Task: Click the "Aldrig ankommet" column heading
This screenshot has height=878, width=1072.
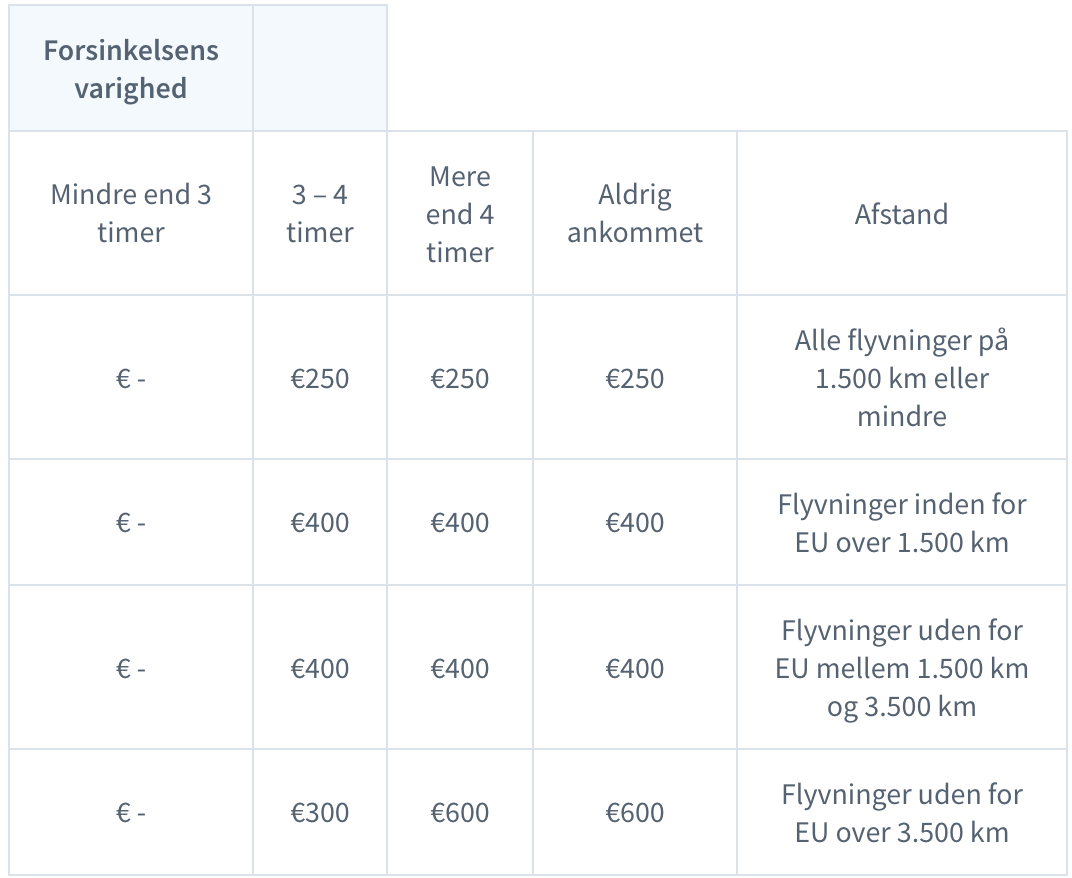Action: 635,213
